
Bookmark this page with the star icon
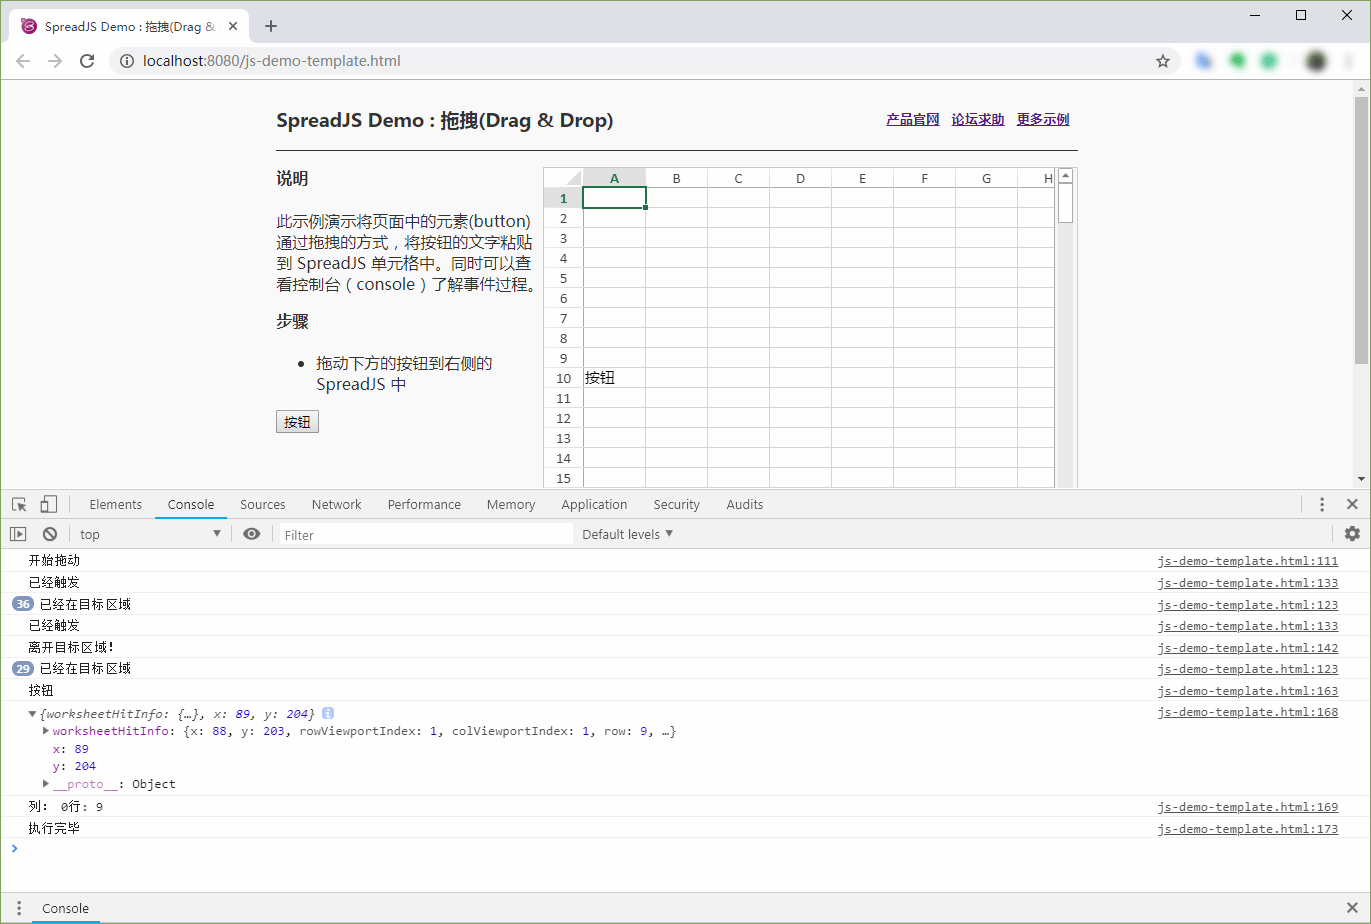point(1163,61)
